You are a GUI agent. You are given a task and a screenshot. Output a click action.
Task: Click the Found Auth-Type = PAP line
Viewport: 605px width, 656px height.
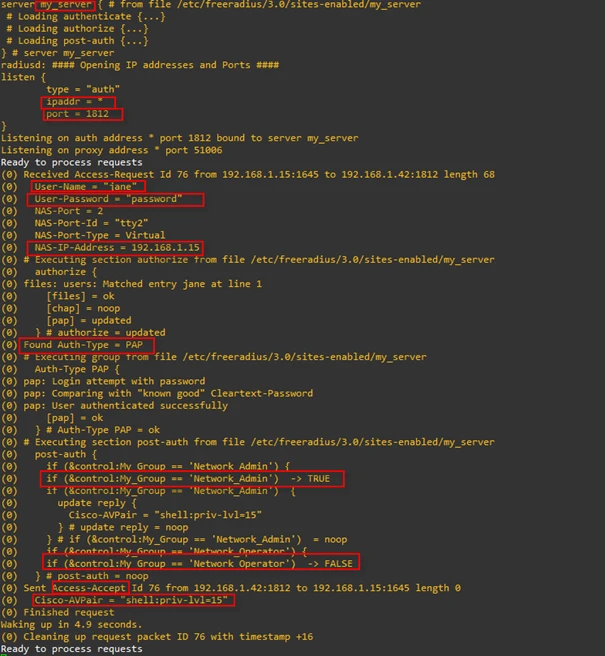(88, 345)
